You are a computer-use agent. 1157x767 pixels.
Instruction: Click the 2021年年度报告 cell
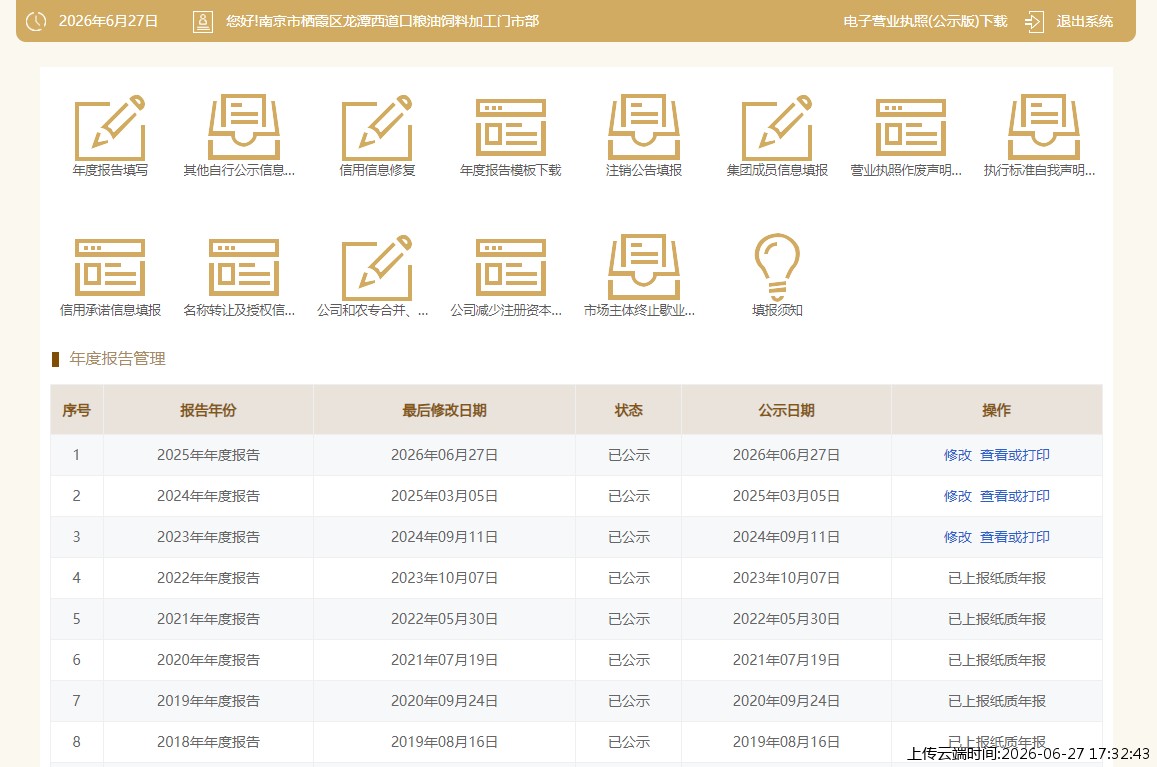pos(208,619)
